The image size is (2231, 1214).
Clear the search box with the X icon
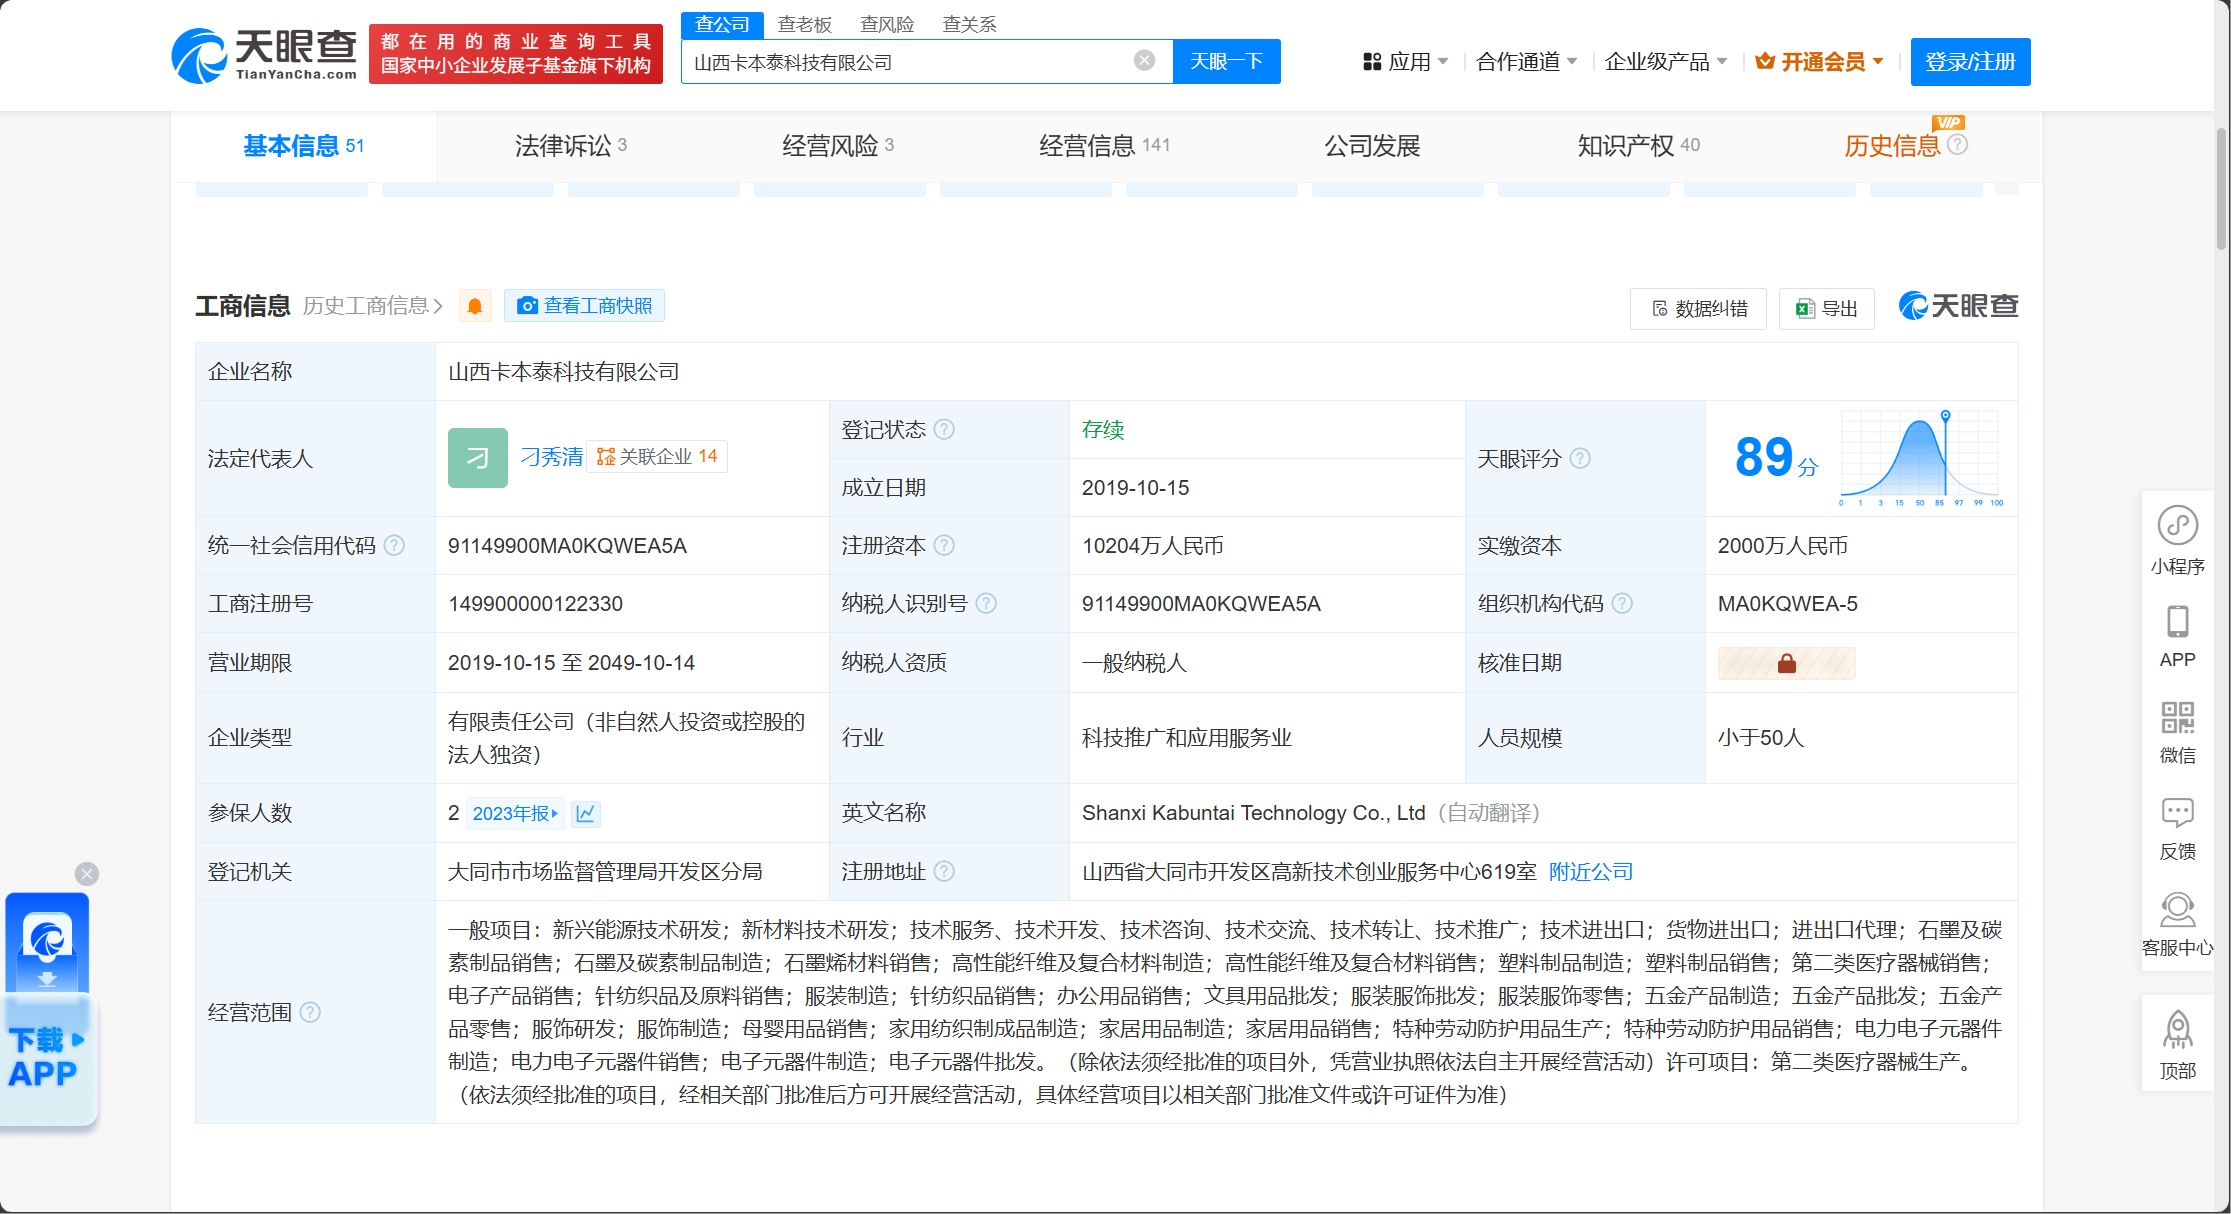1144,61
